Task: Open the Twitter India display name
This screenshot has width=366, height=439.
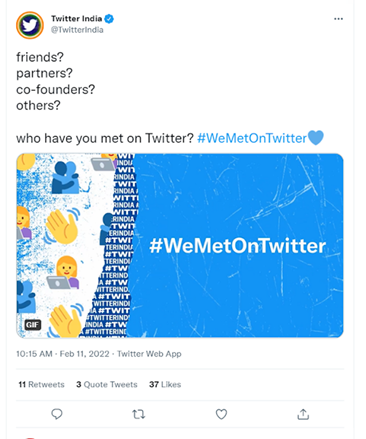Action: [76, 19]
